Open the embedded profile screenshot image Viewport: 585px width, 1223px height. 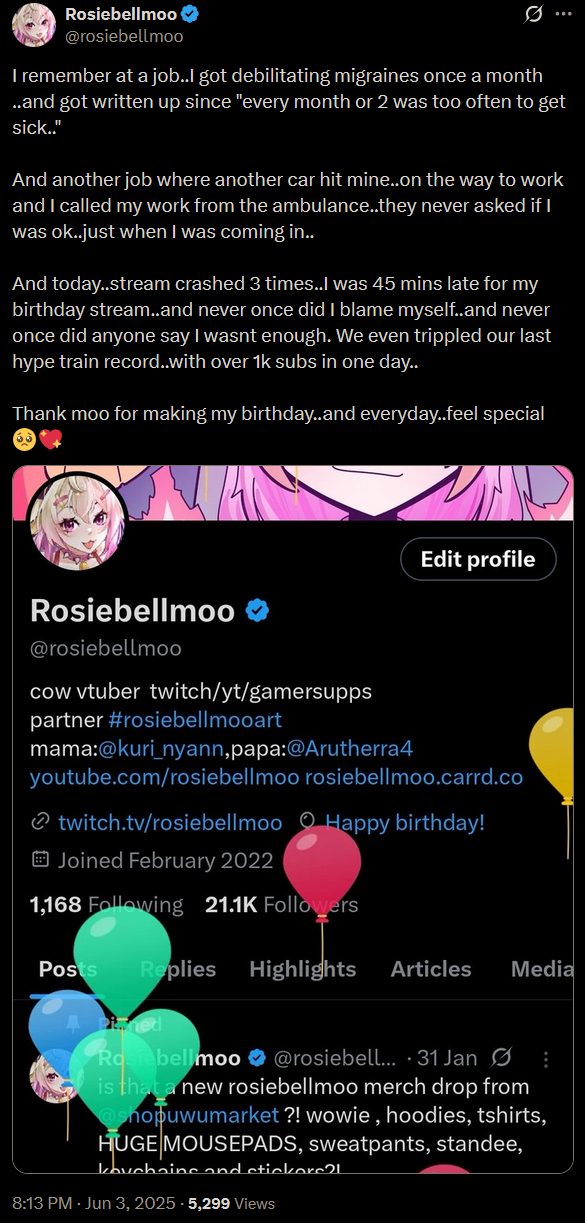point(293,818)
